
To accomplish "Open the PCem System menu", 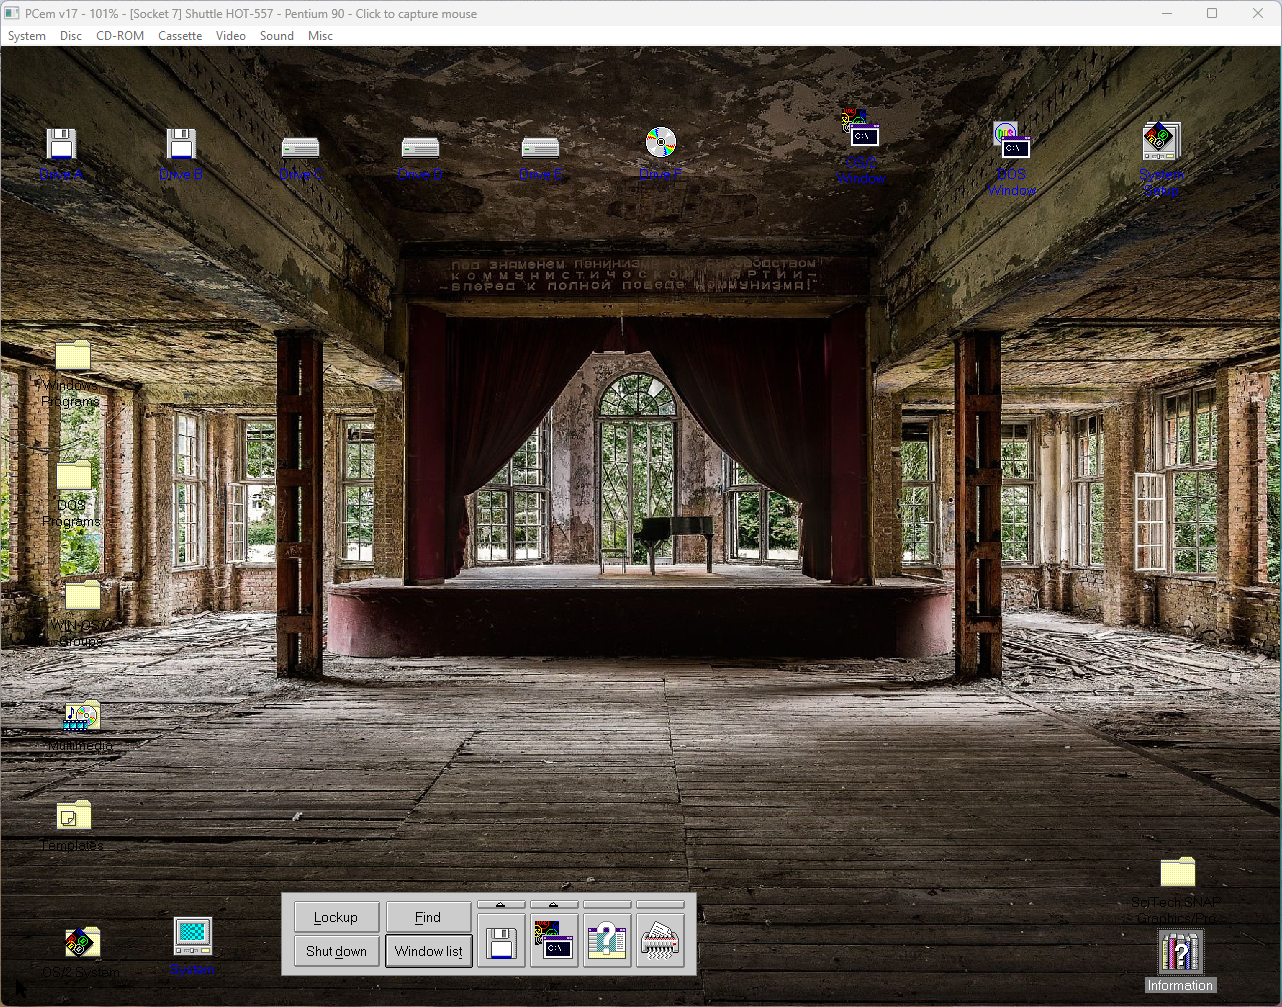I will 27,36.
